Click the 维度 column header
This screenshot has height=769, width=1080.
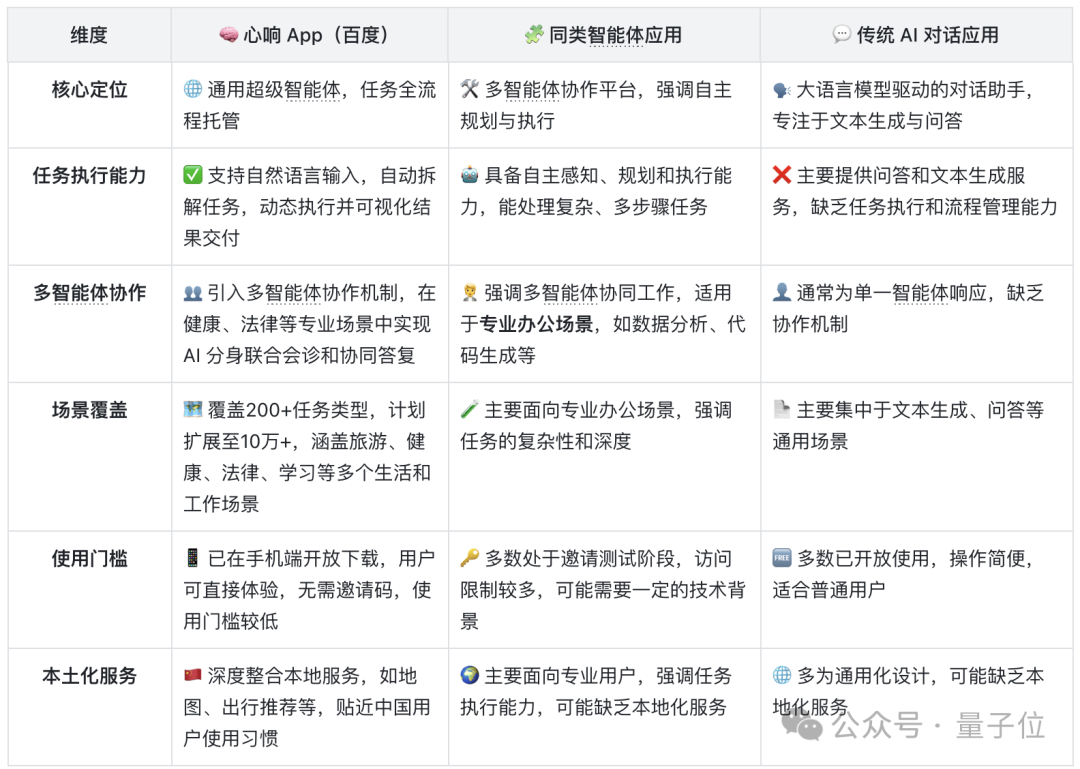90,35
